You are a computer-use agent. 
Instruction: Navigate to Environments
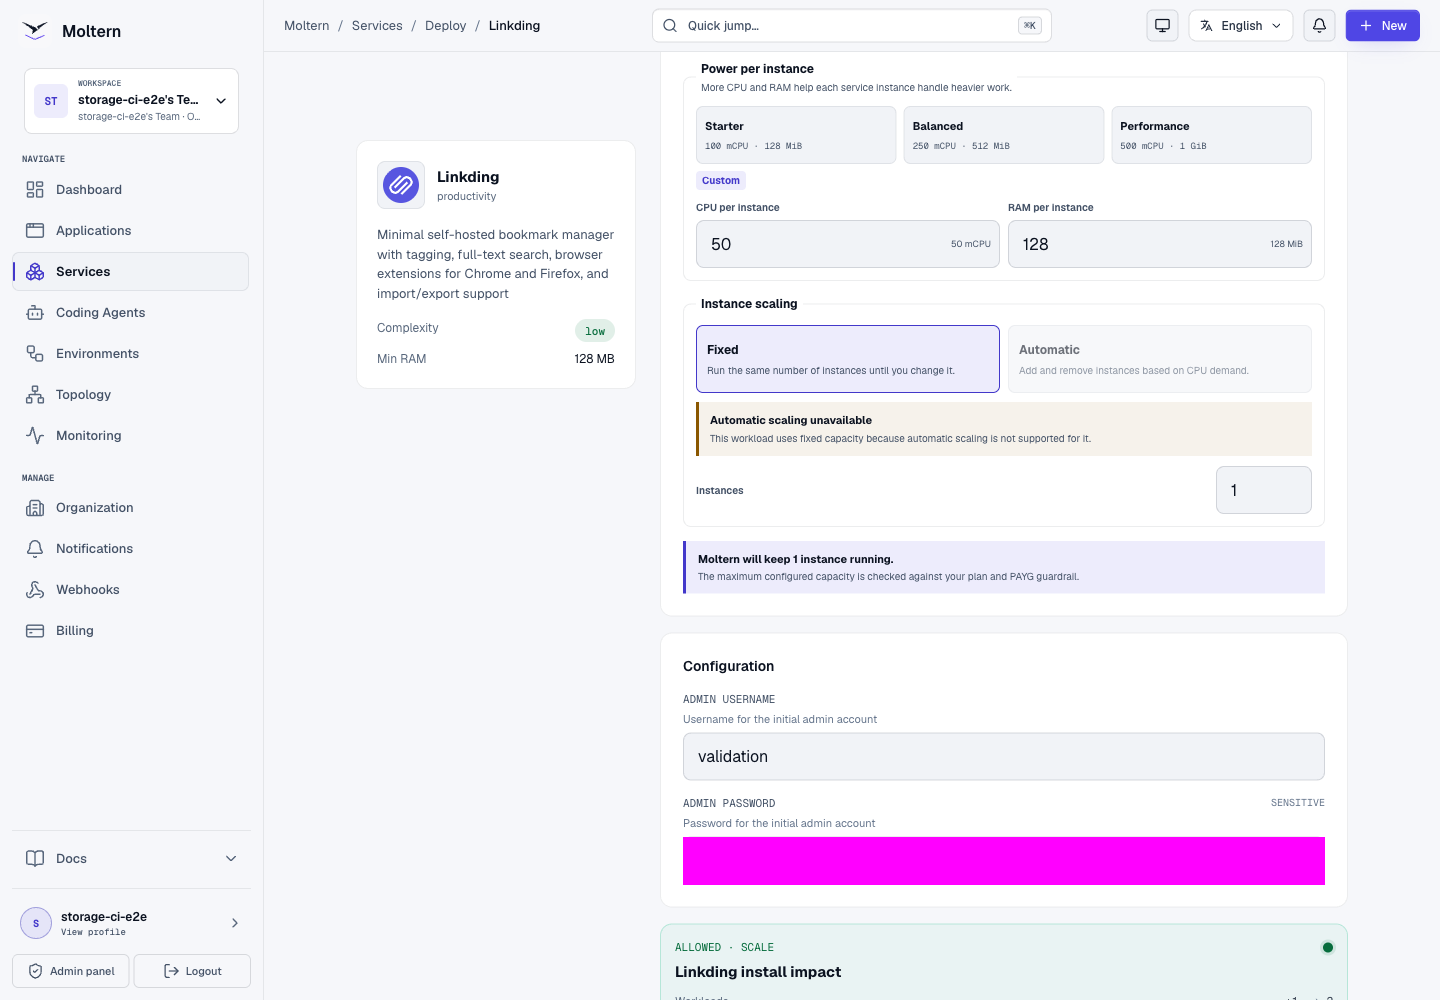(131, 354)
